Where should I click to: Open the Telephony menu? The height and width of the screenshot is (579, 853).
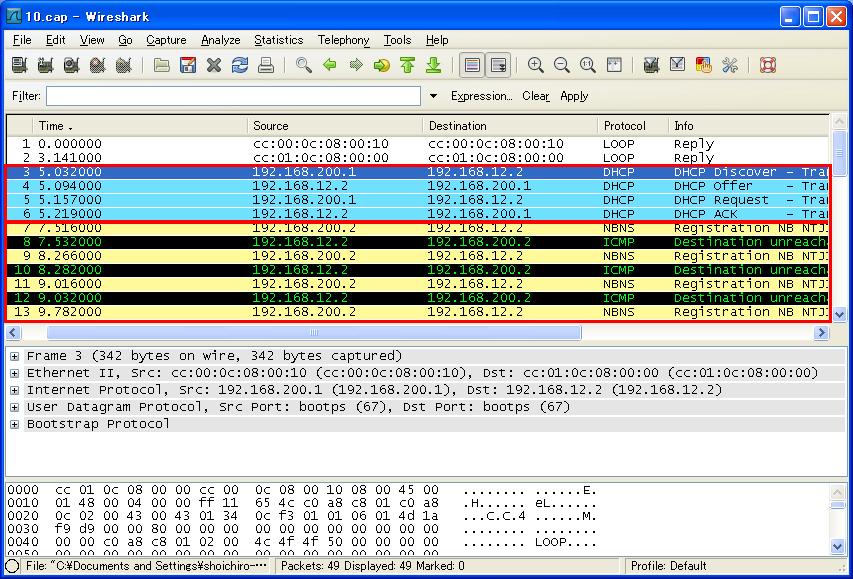click(x=344, y=40)
